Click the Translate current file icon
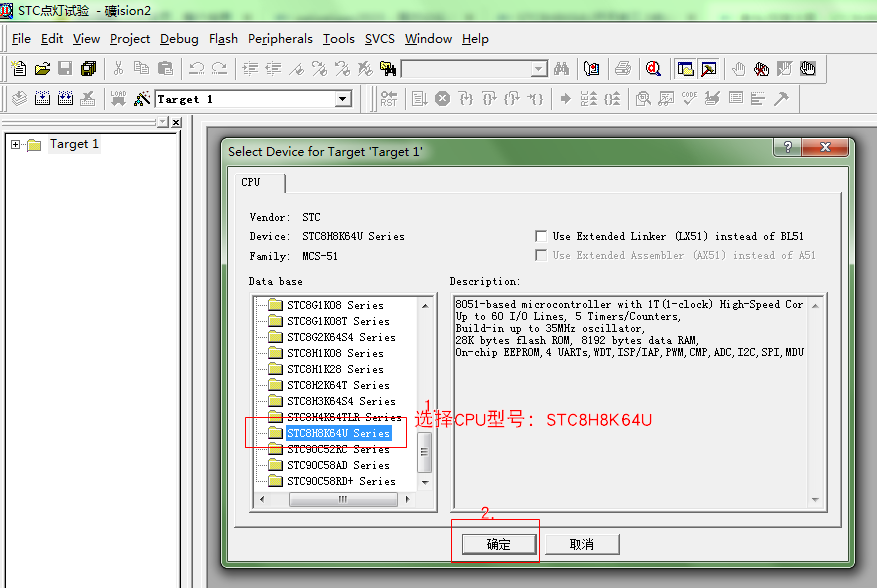Viewport: 877px width, 588px height. tap(20, 99)
